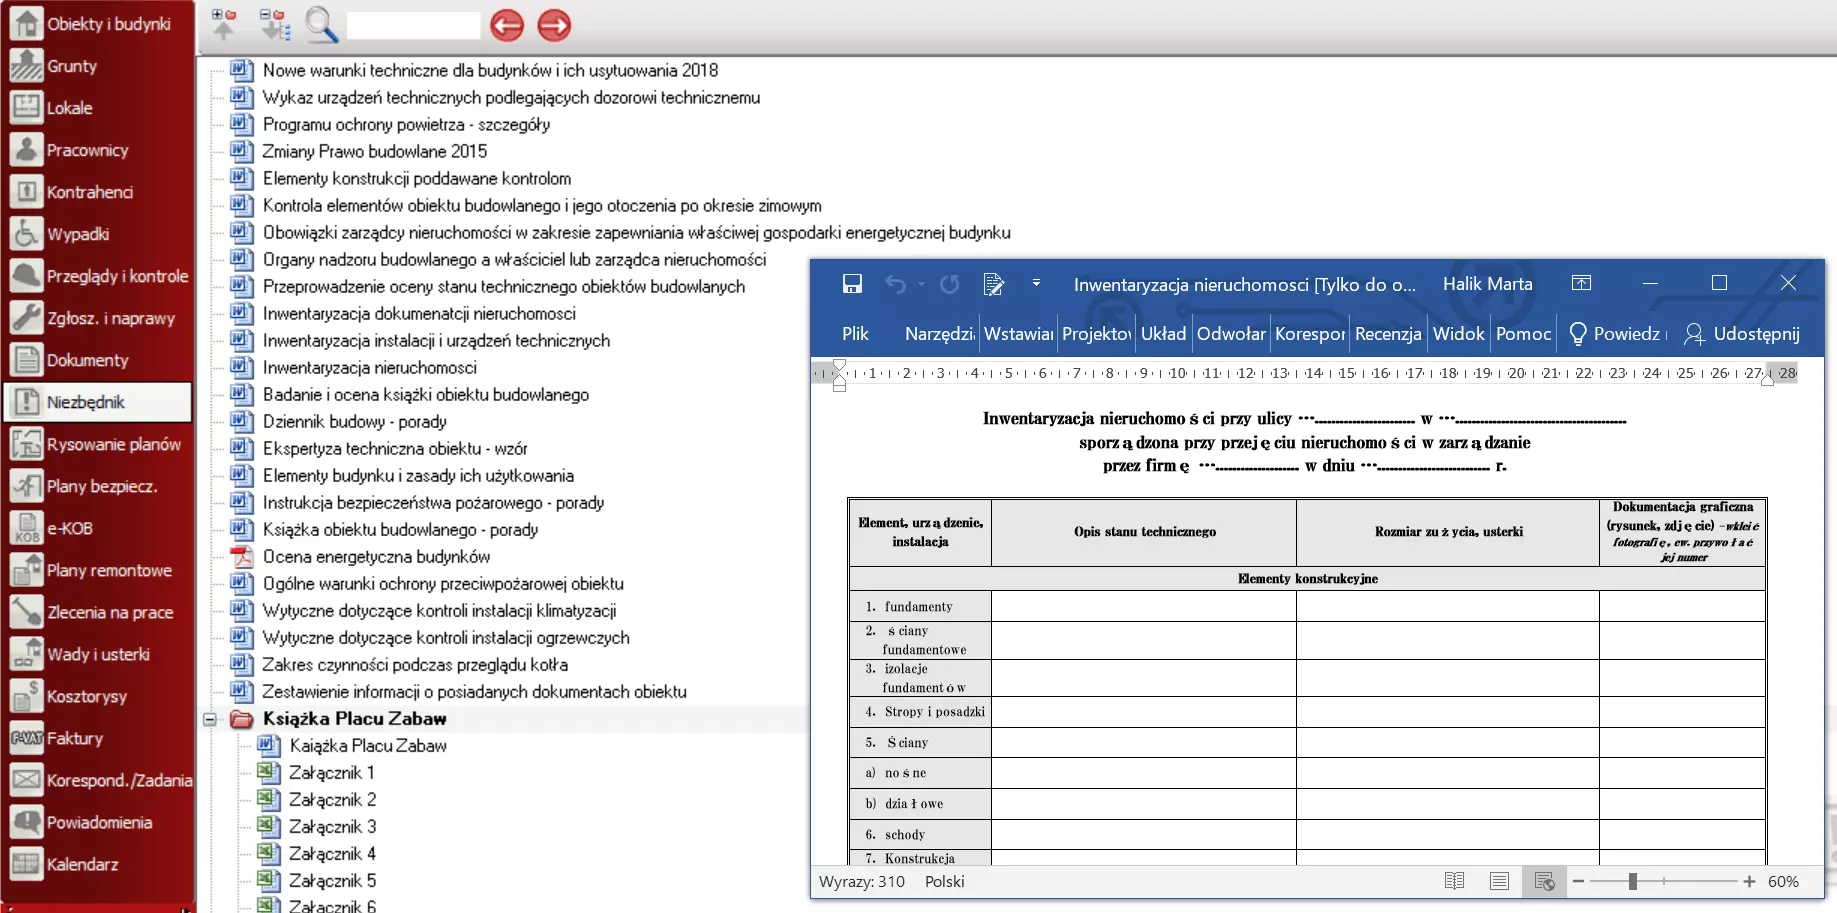The image size is (1837, 913).
Task: Click the expand tree toolbar icon
Action: coord(274,24)
